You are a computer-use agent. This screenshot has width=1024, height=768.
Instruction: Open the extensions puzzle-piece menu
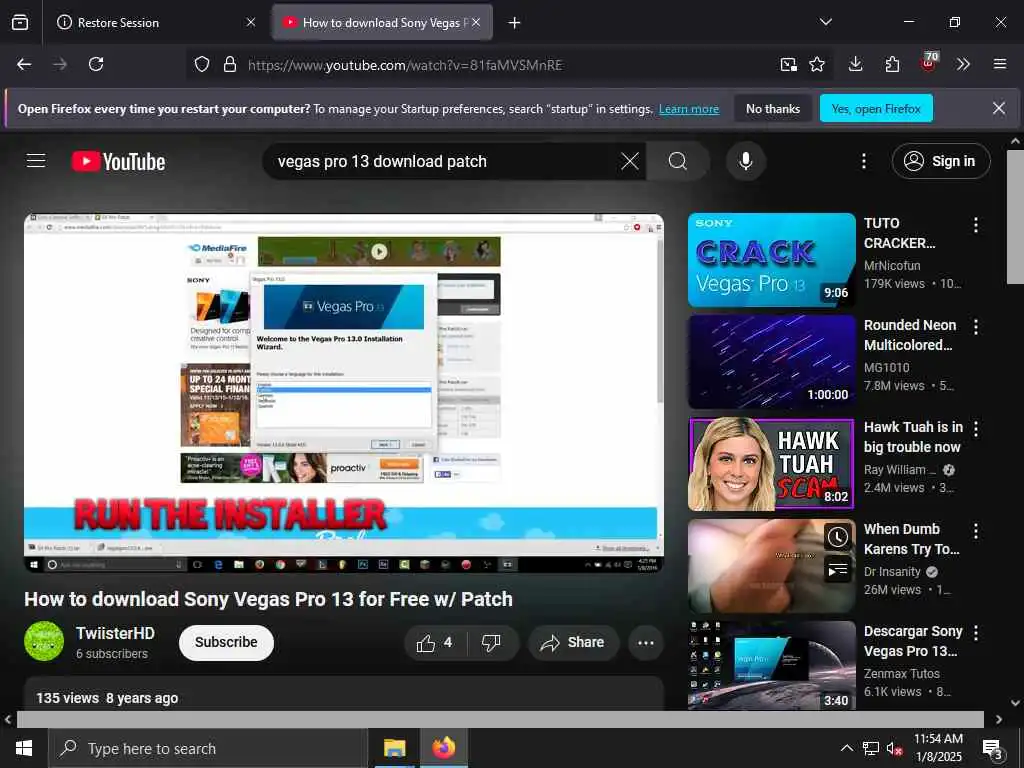[892, 64]
